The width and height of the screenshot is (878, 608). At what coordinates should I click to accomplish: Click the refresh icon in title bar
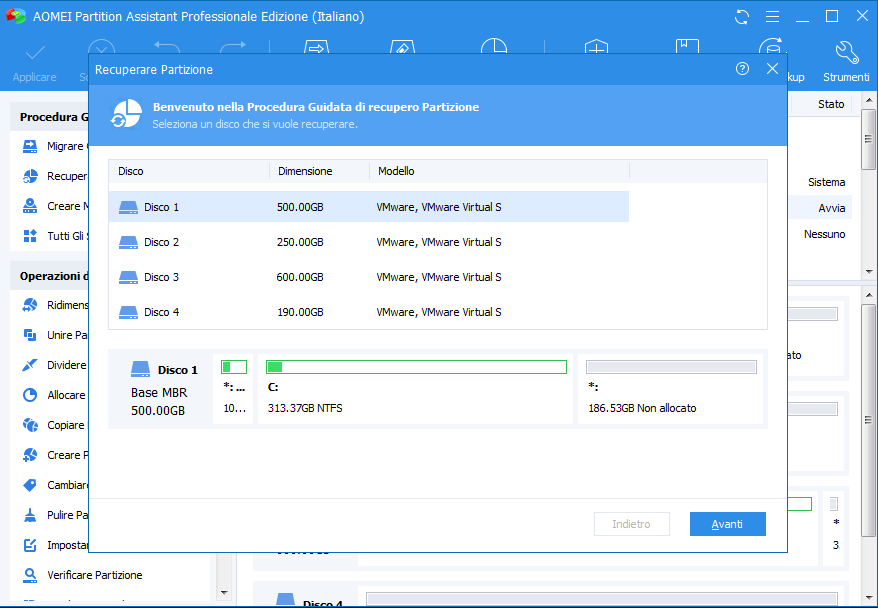coord(742,17)
